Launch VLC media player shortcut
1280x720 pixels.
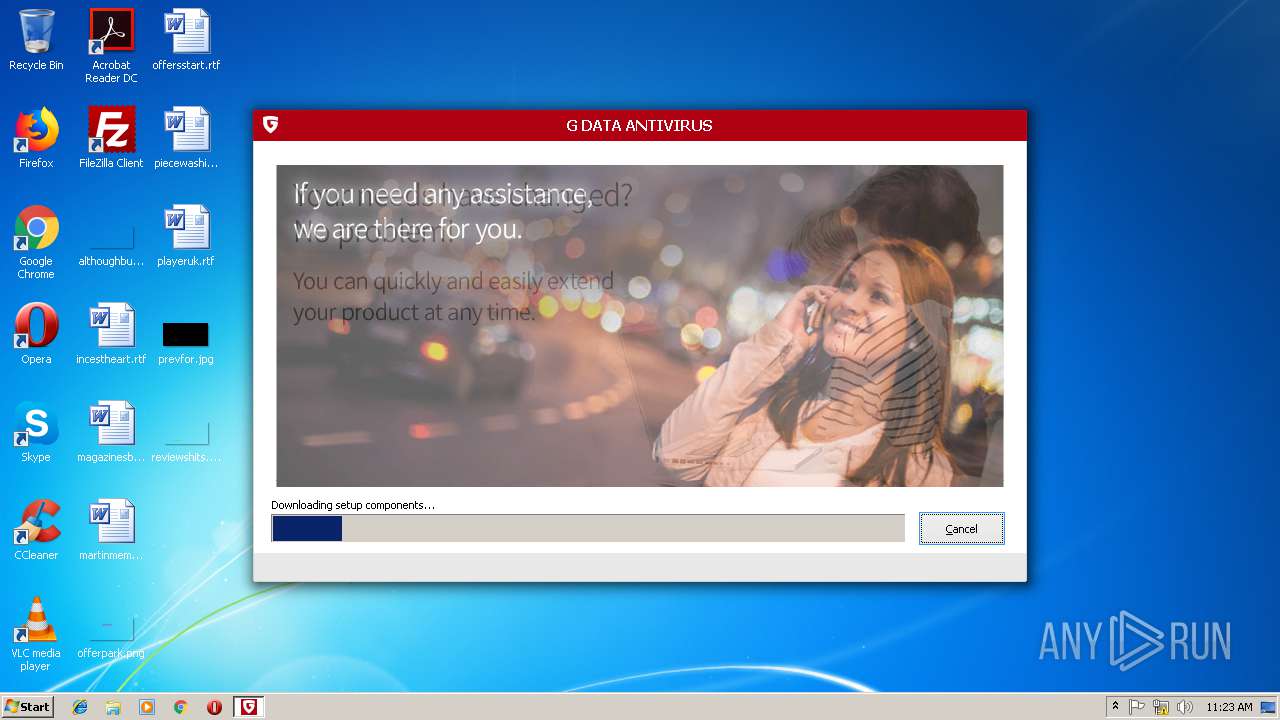click(36, 634)
